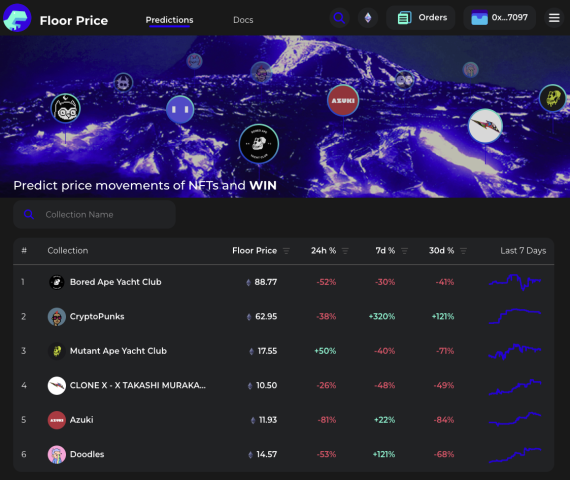Open Azuki collection row
Viewport: 570px width, 480px height.
pyautogui.click(x=284, y=420)
